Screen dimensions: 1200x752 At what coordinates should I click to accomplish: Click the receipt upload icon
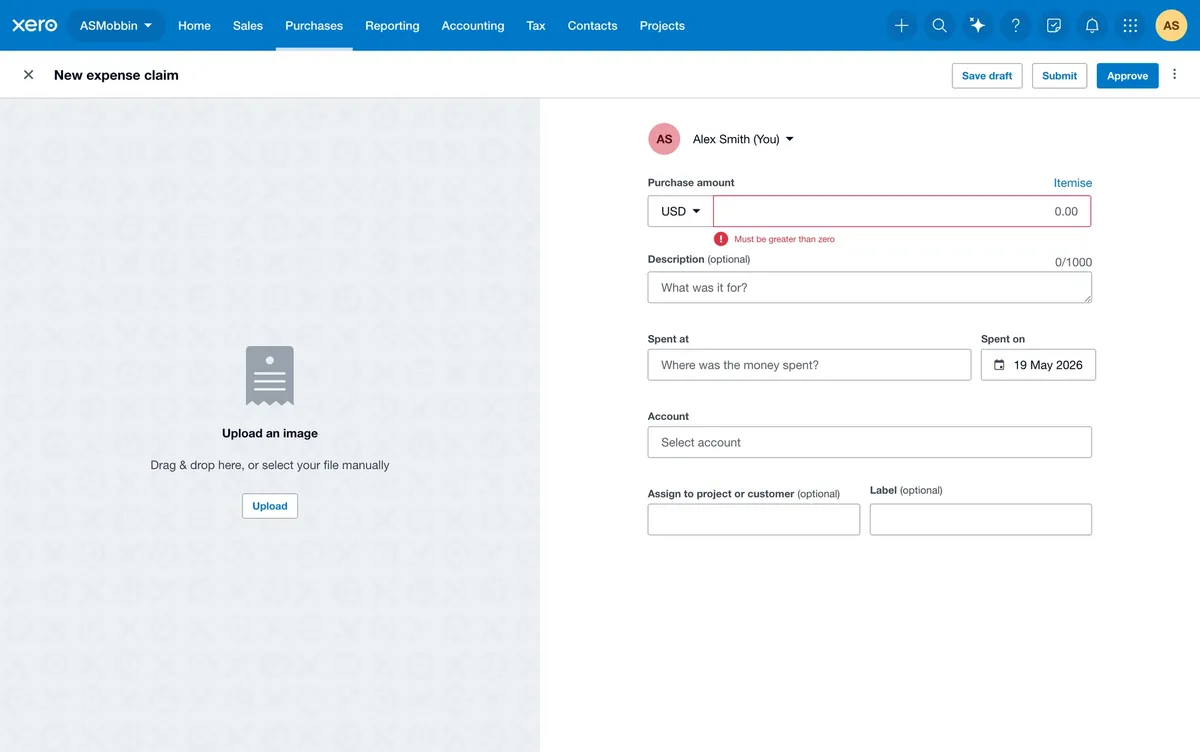[x=270, y=376]
